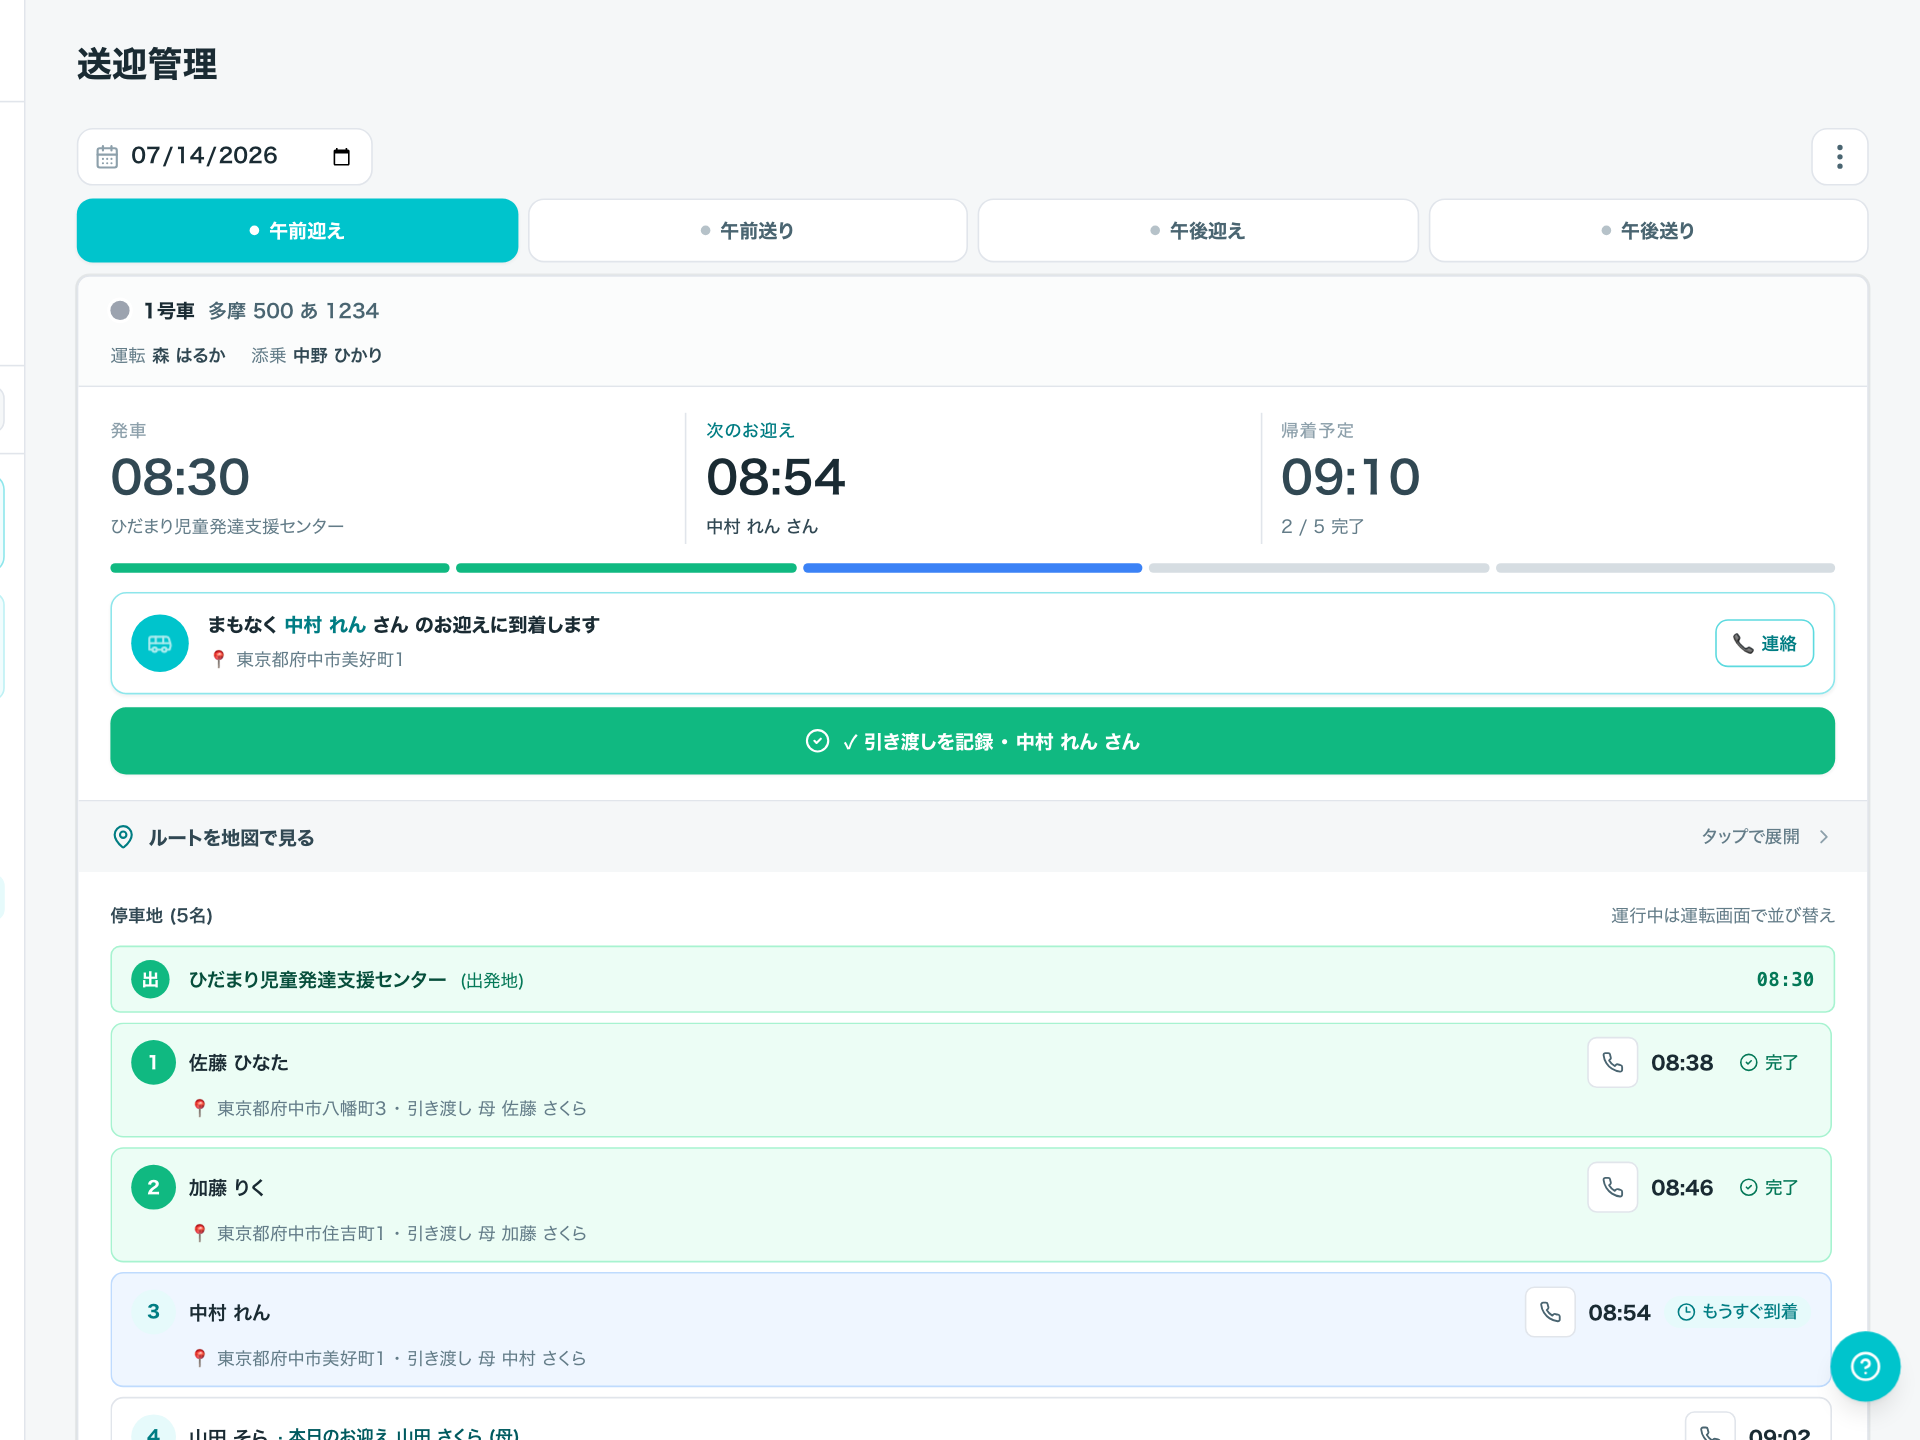Click the address 東京都府中市美好町1 in arrival notice

[x=319, y=659]
